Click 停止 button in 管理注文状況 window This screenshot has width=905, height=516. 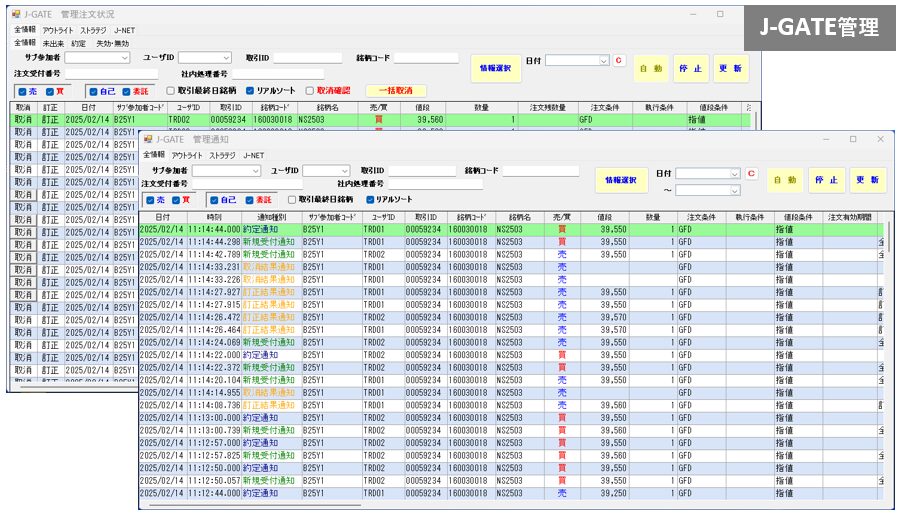(690, 68)
